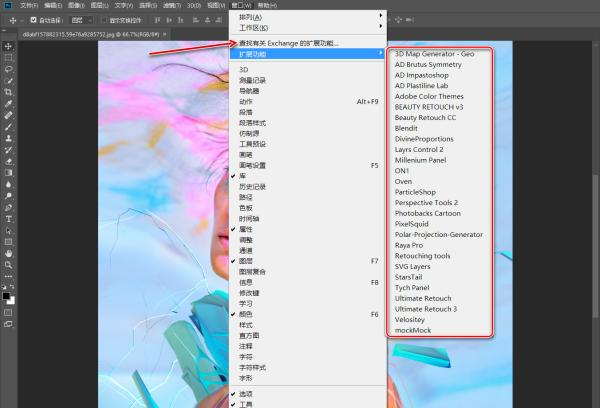Image resolution: width=600 pixels, height=408 pixels.
Task: Click 查找有关 Exchange 的扩展功能 entry
Action: [289, 43]
